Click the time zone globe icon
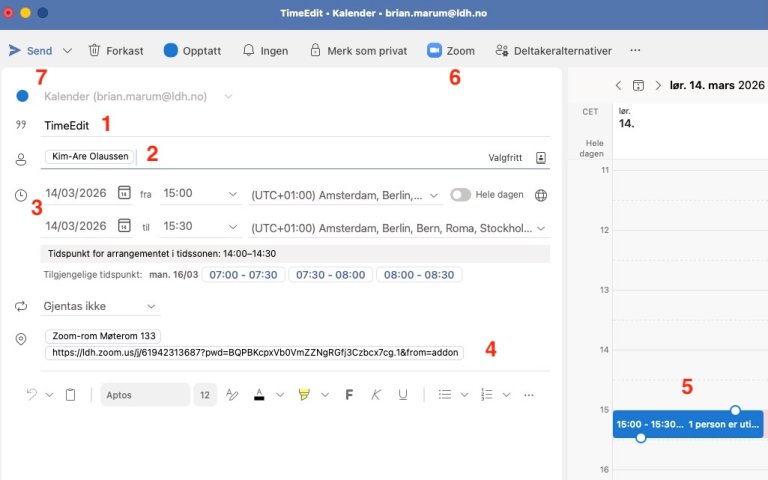 [x=541, y=195]
